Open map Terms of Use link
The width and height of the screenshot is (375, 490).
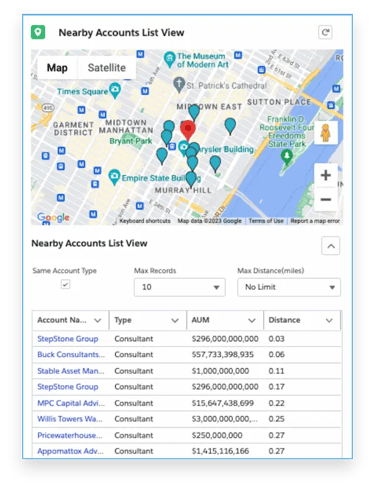coord(266,221)
